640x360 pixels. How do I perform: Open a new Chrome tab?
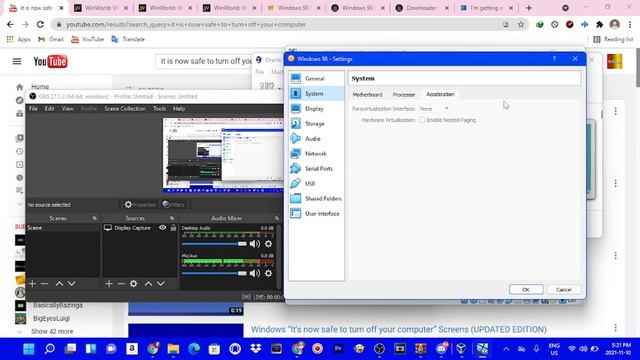click(529, 8)
